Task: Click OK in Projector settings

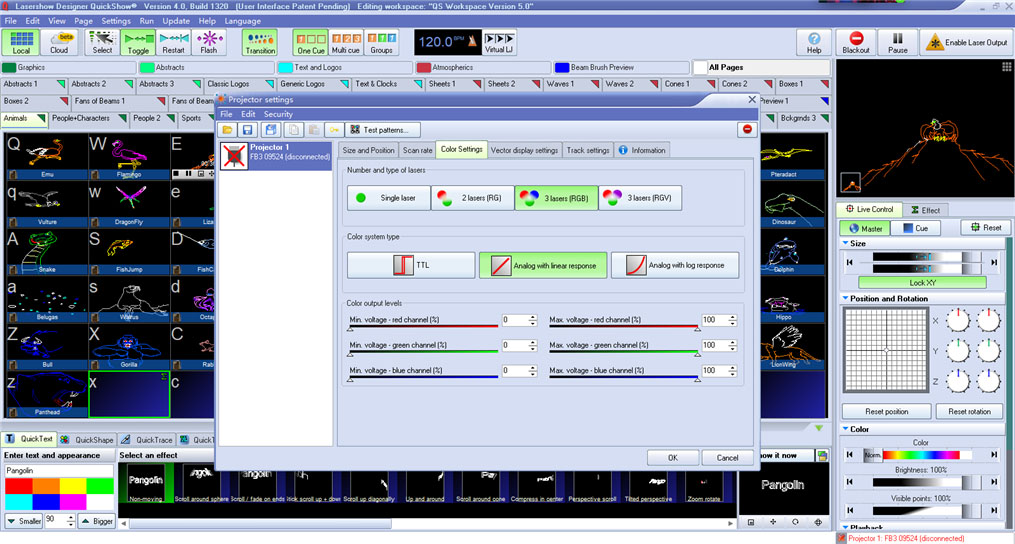Action: coord(673,457)
